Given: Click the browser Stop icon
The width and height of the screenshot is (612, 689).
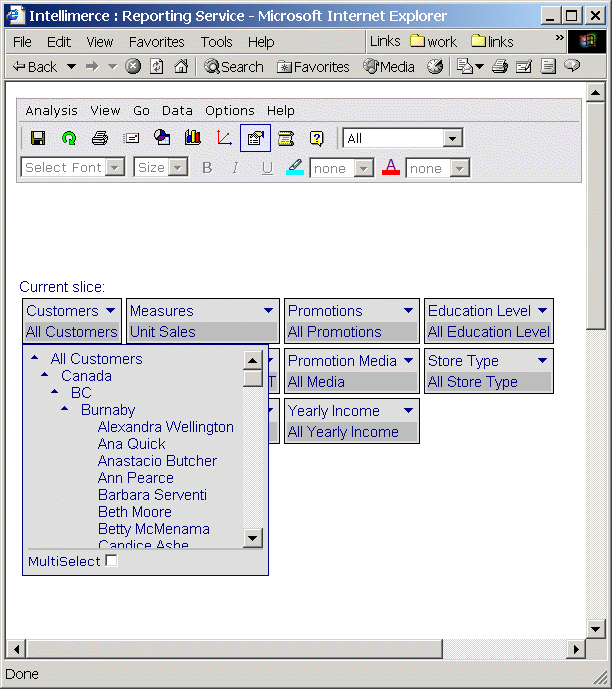Looking at the screenshot, I should [x=133, y=66].
